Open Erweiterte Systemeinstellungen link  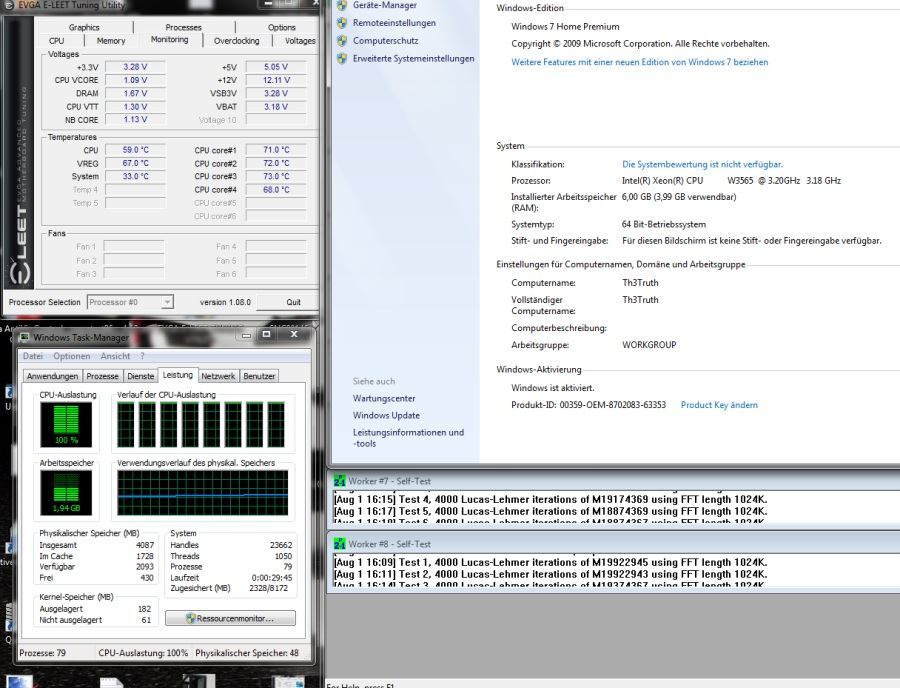pyautogui.click(x=414, y=59)
